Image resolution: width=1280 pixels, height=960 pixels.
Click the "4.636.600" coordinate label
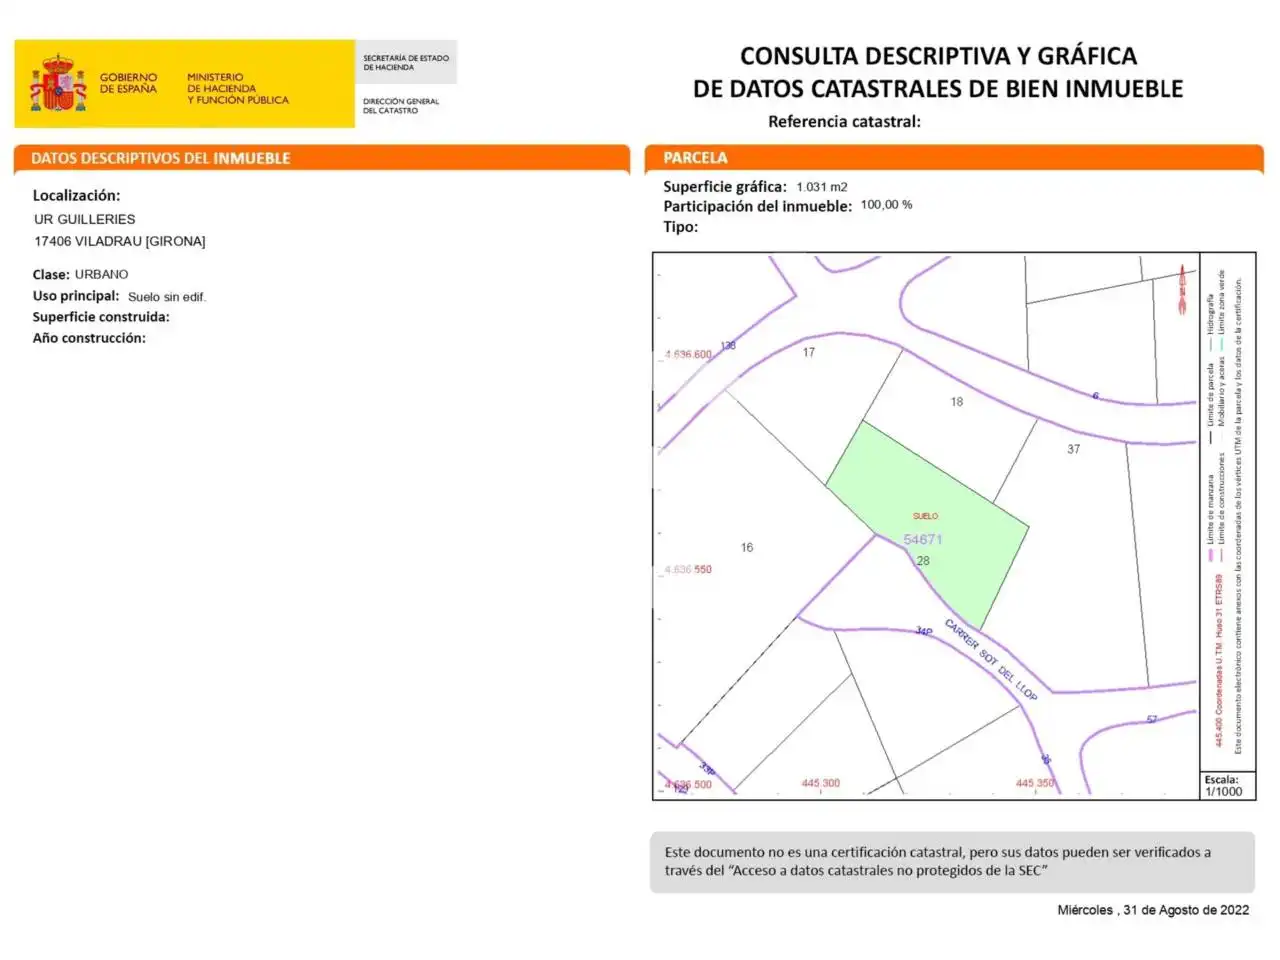click(x=689, y=355)
